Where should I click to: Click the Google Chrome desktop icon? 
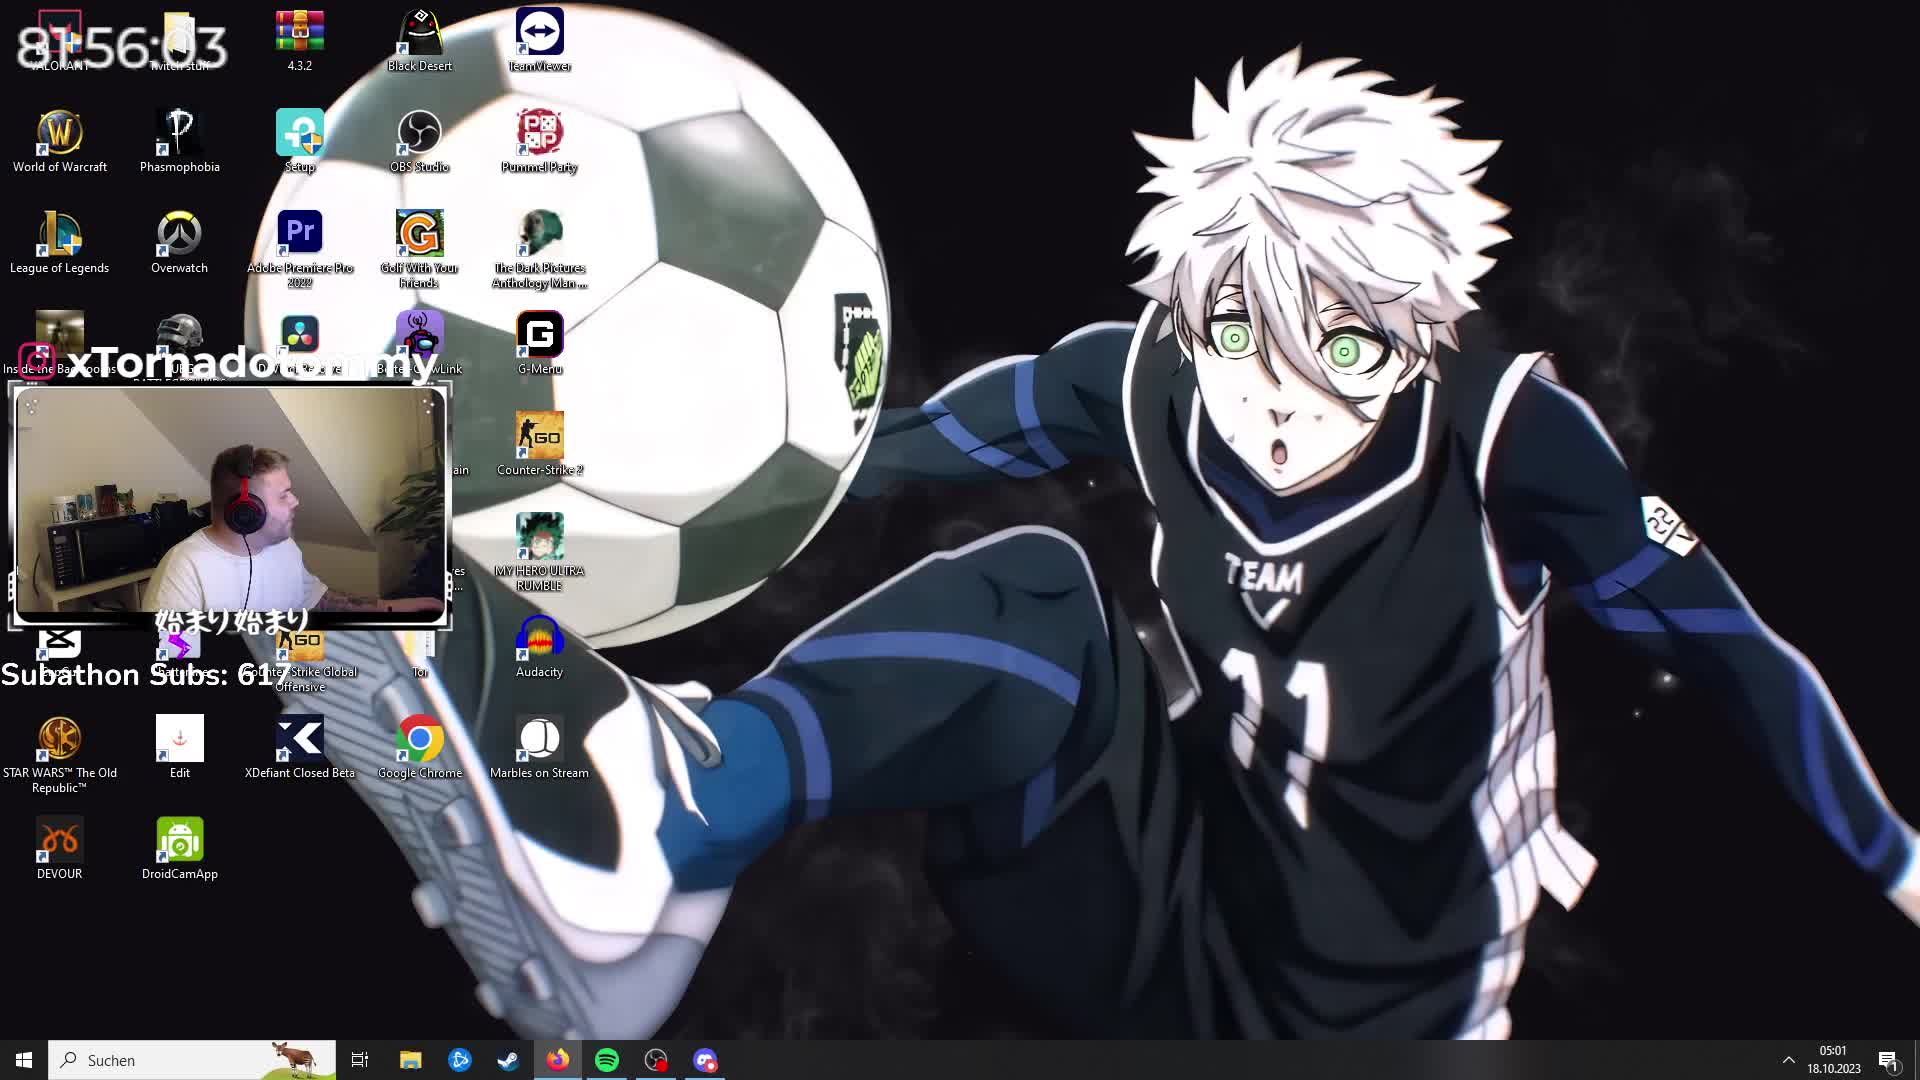(420, 748)
